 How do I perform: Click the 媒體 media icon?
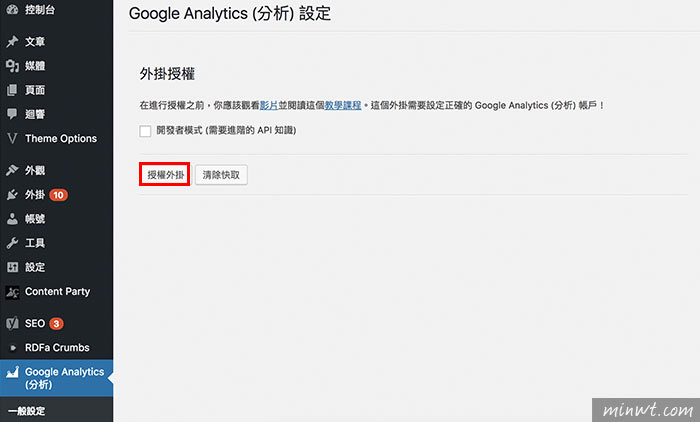click(x=12, y=66)
